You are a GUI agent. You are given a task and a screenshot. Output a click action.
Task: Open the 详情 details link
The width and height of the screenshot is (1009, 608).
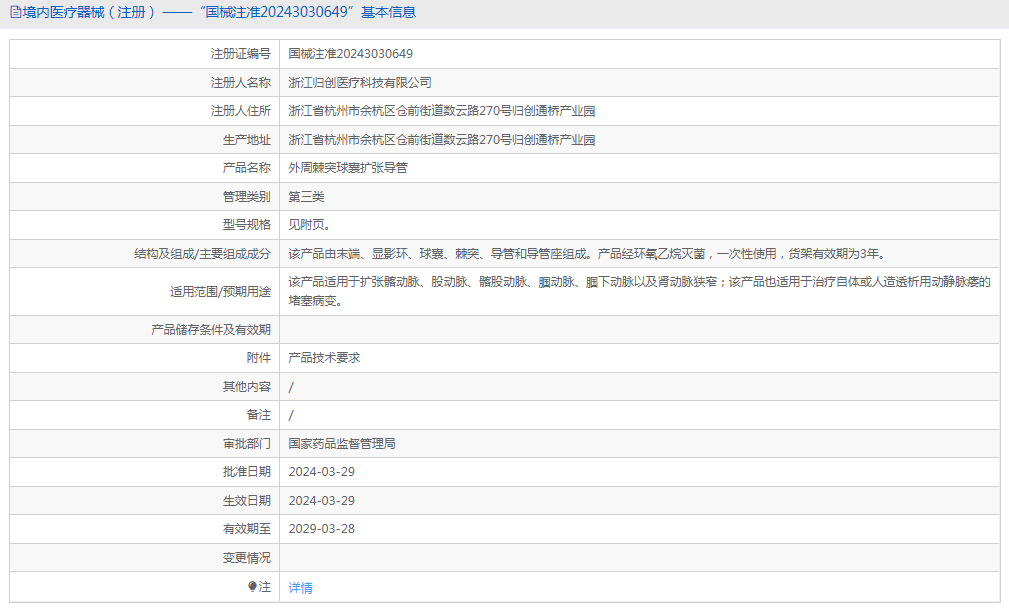pos(301,587)
